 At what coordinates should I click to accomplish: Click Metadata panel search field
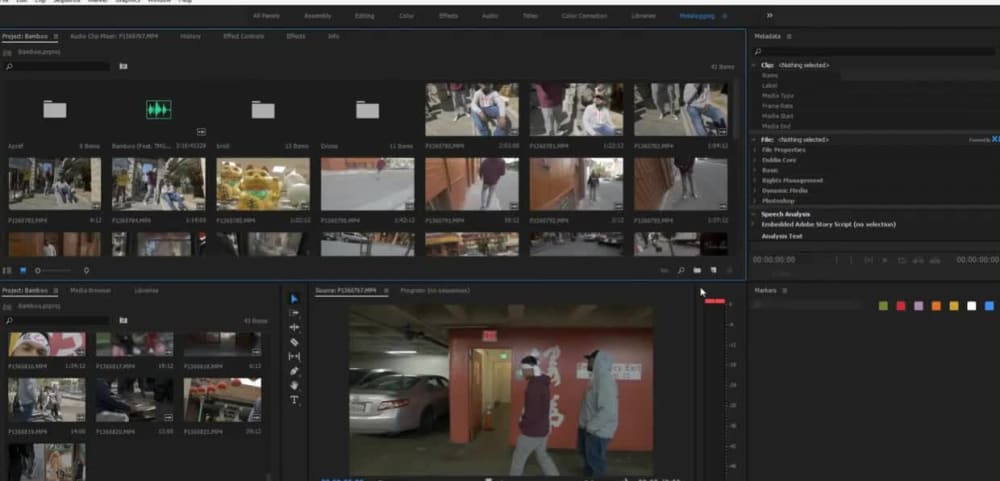tap(874, 51)
